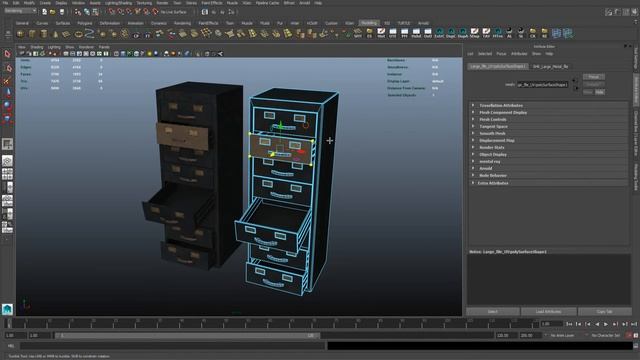640x360 pixels.
Task: Click the Copy Tab button
Action: click(604, 311)
